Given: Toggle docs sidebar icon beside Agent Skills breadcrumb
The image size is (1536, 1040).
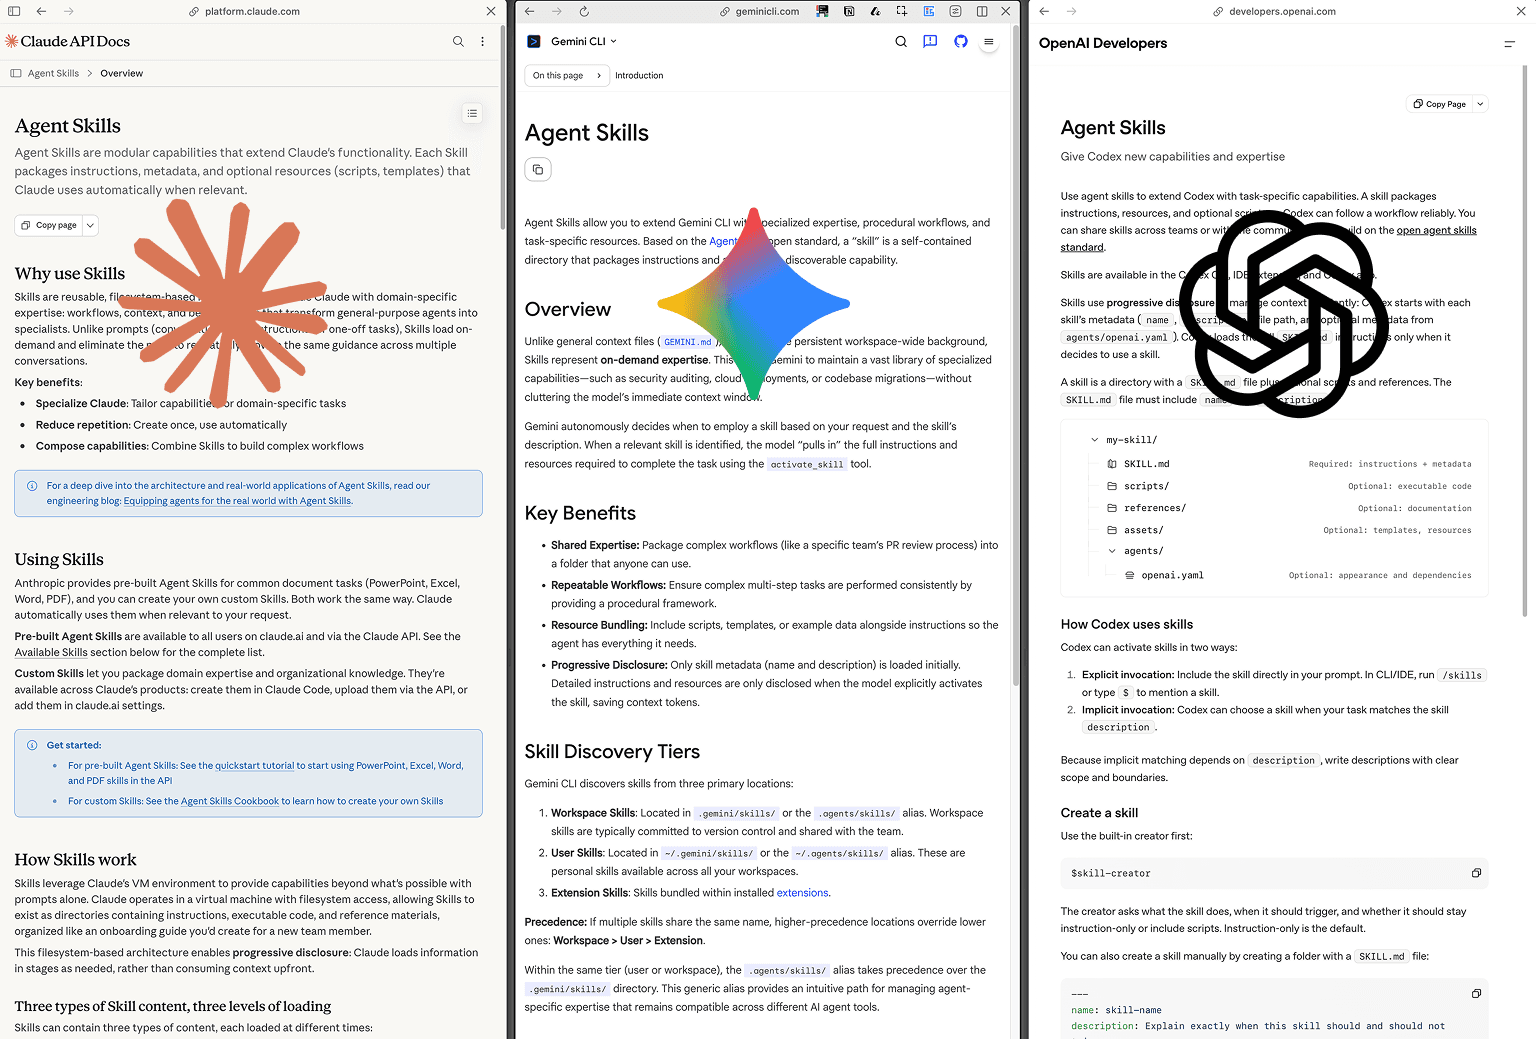Looking at the screenshot, I should pos(16,73).
